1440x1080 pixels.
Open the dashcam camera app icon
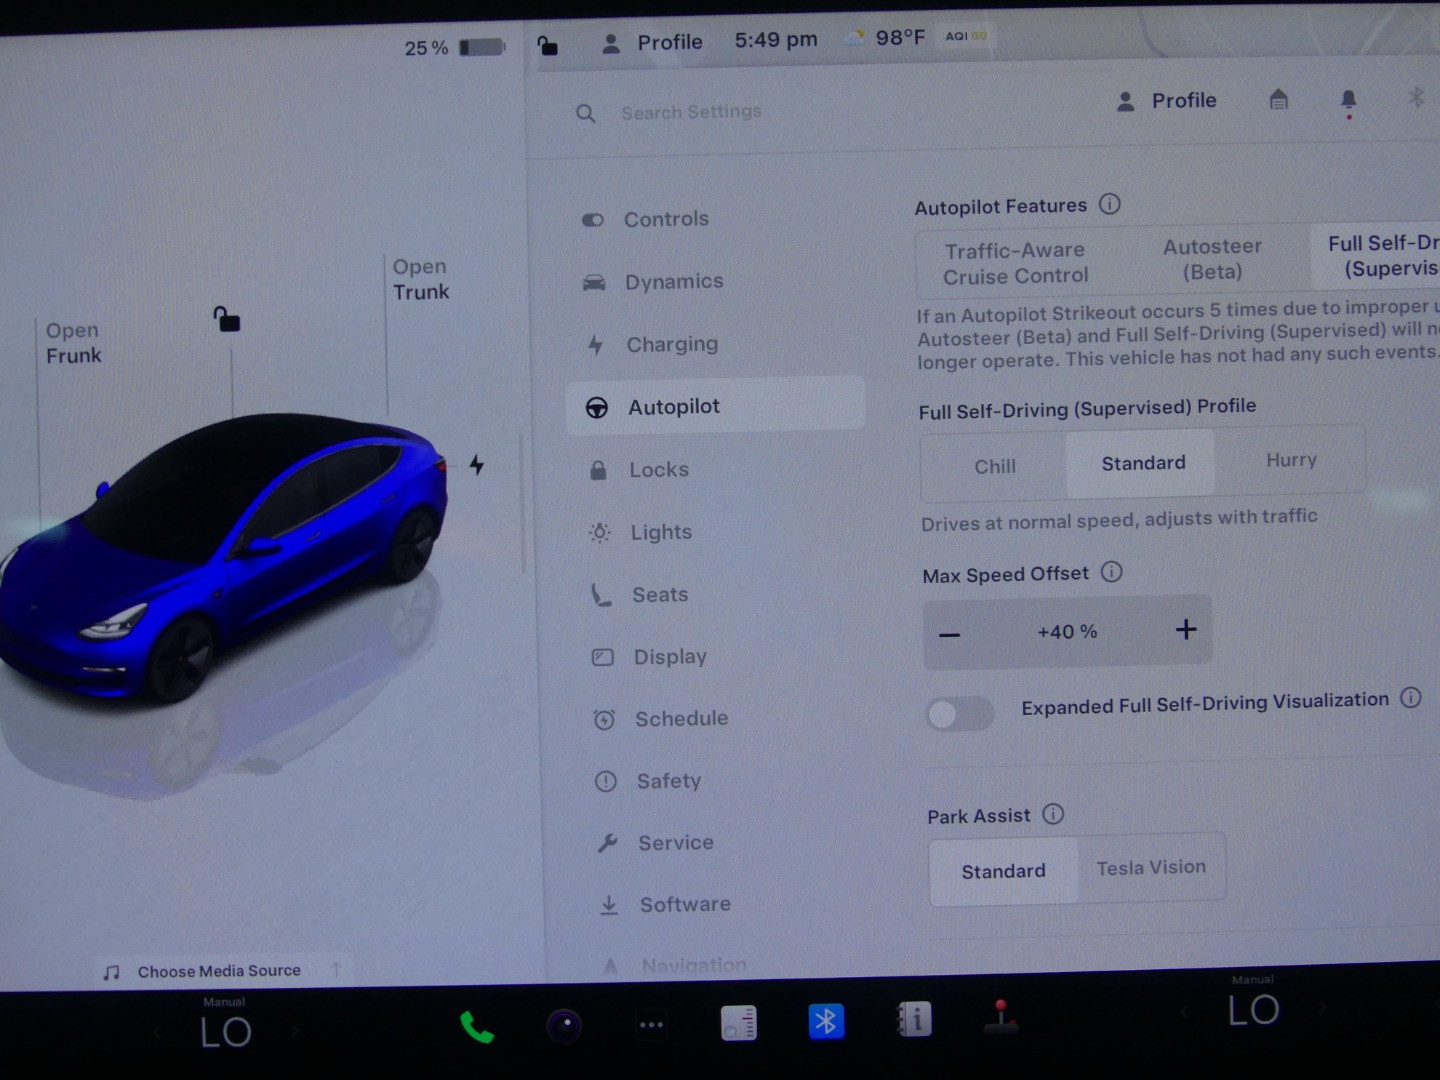coord(564,1025)
